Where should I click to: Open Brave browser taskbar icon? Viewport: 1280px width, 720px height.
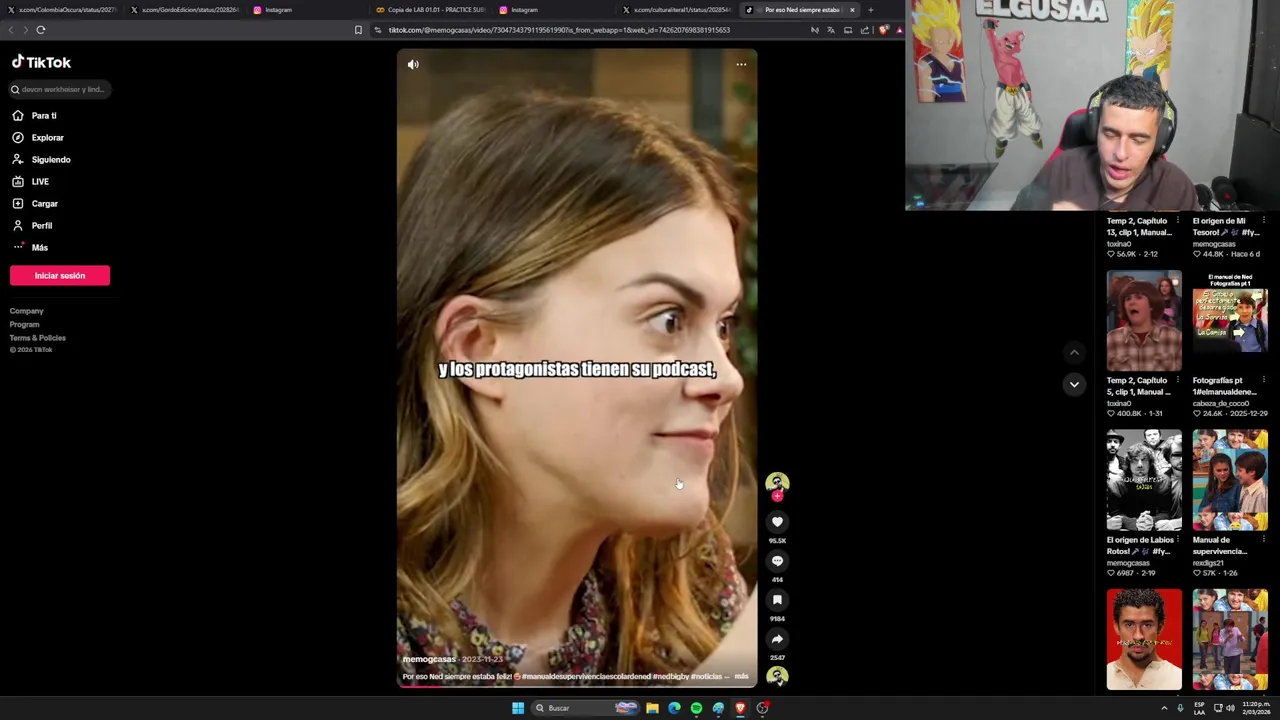click(740, 708)
